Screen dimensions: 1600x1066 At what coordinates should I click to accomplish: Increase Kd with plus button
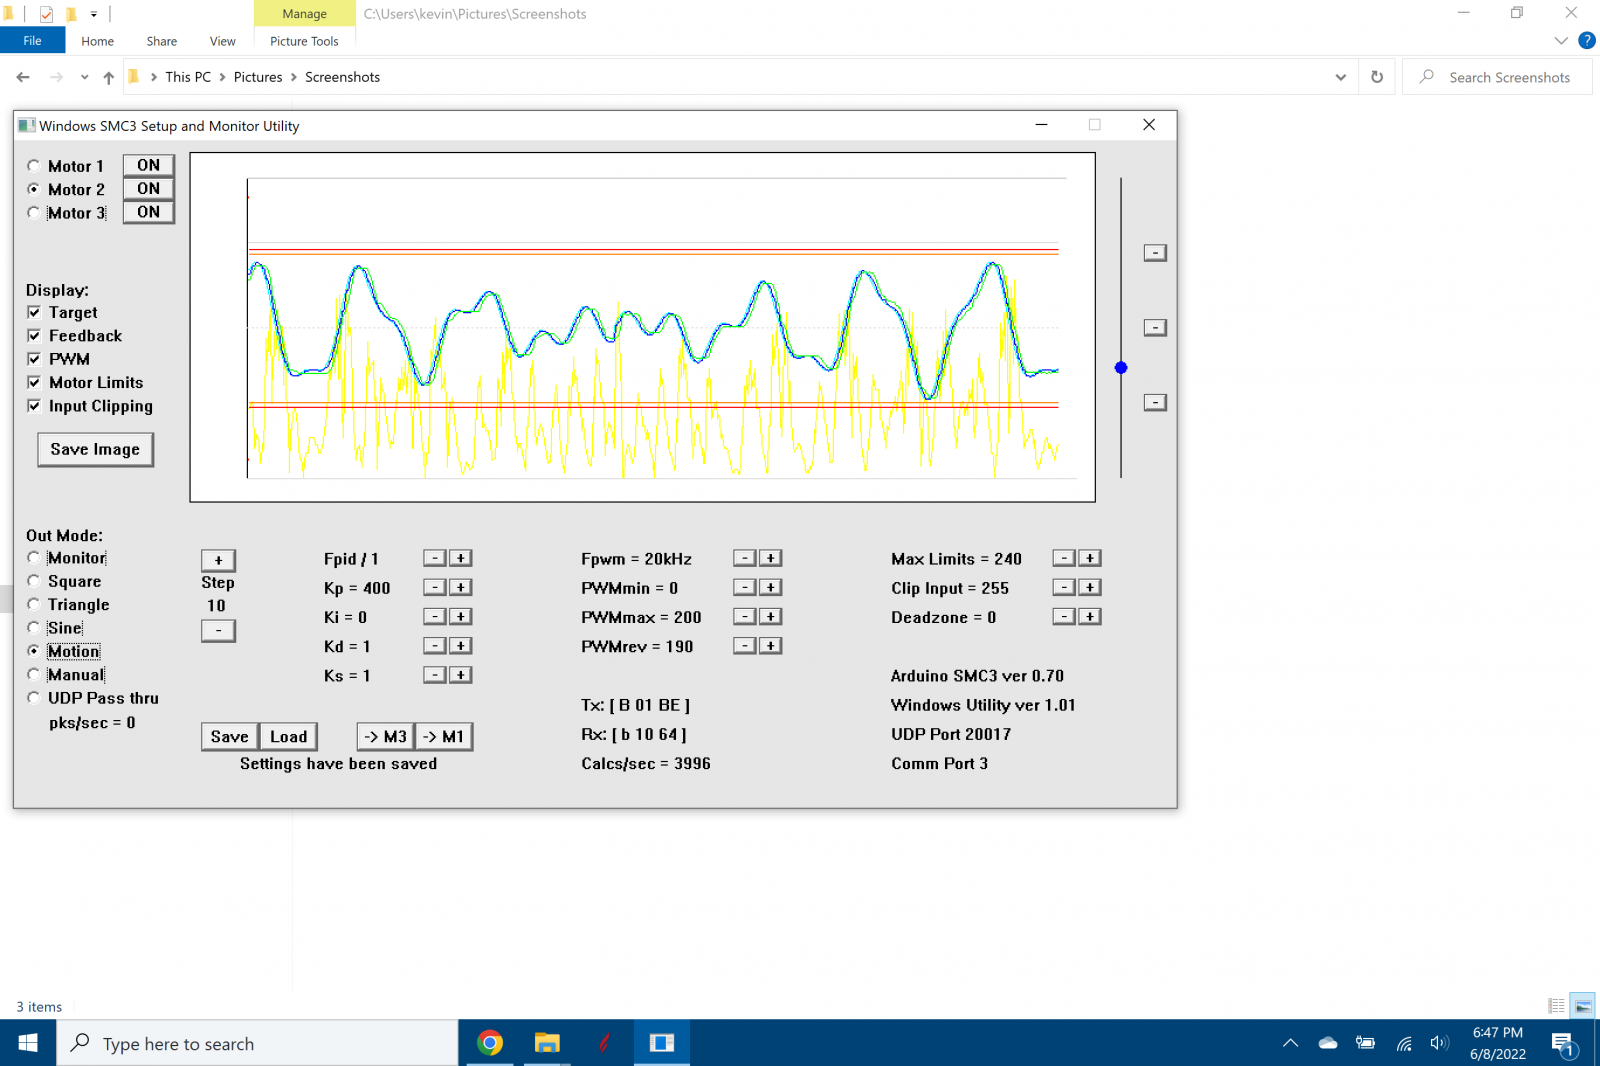pyautogui.click(x=461, y=646)
